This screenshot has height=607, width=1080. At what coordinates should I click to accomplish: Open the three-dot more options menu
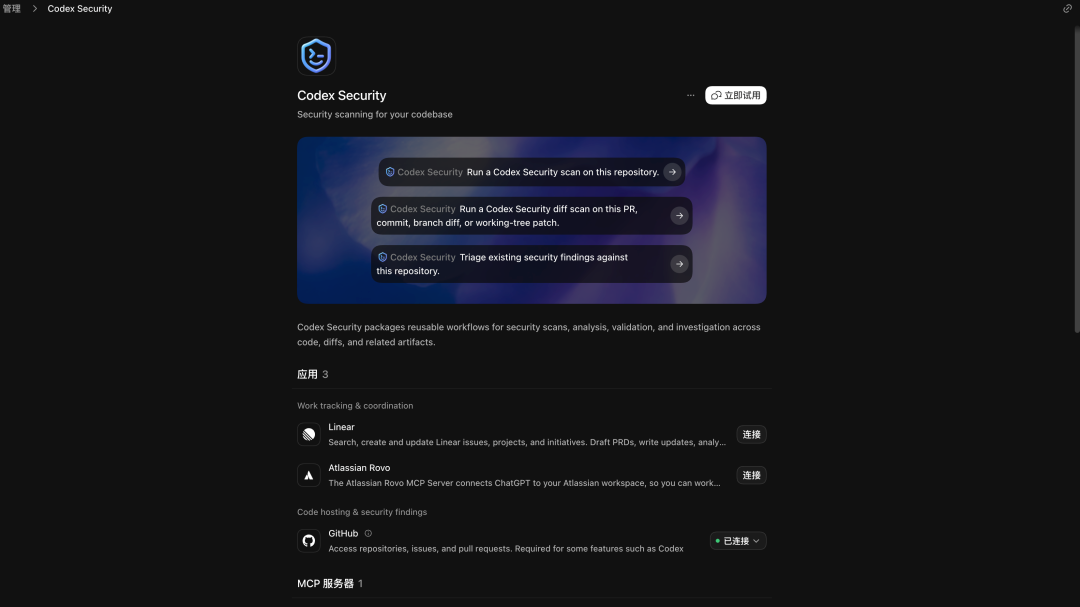[x=690, y=95]
